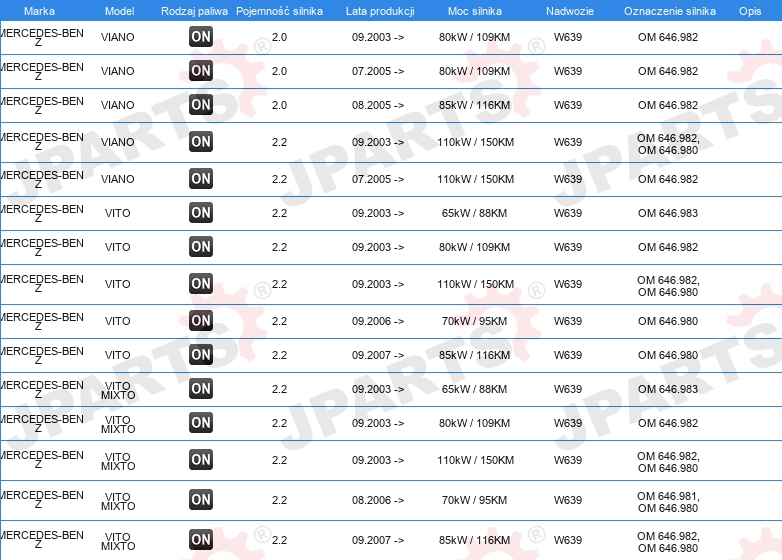Viewport: 782px width, 560px height.
Task: Select W639 body in the VIANO 08.2005 row
Action: coord(568,105)
